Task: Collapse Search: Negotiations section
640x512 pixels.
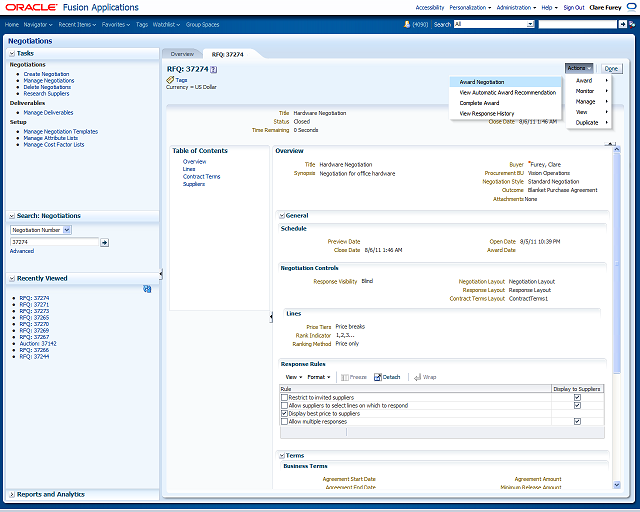Action: point(12,216)
